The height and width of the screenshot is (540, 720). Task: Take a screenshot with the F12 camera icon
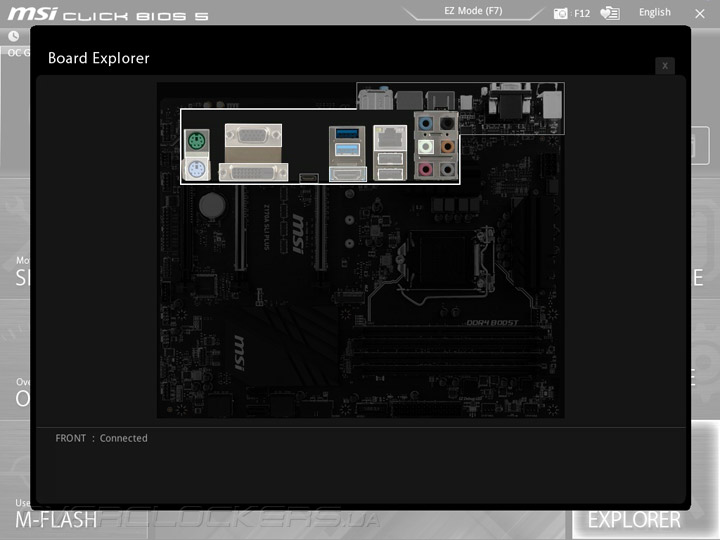tap(560, 13)
